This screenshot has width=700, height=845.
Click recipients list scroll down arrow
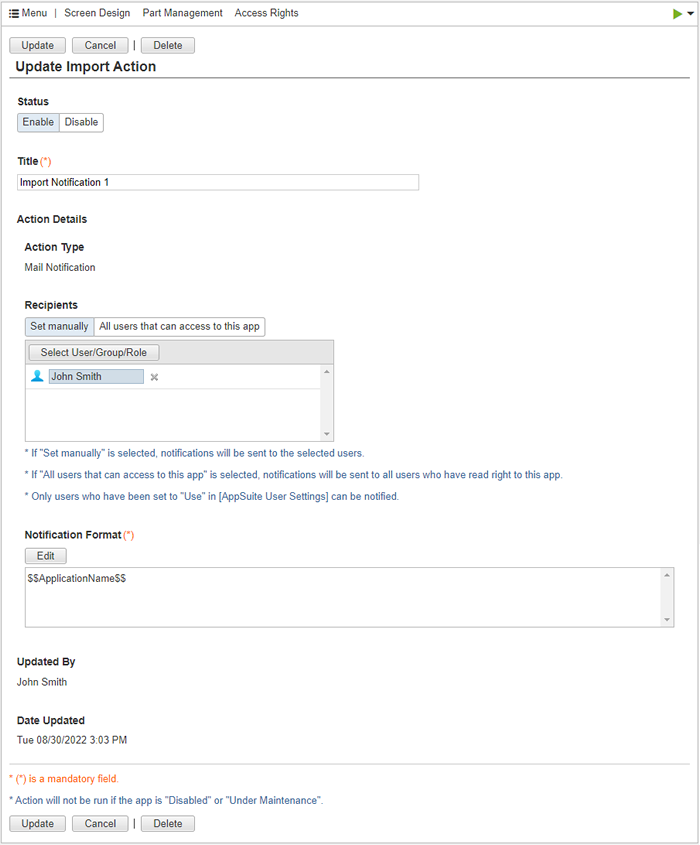click(x=327, y=434)
